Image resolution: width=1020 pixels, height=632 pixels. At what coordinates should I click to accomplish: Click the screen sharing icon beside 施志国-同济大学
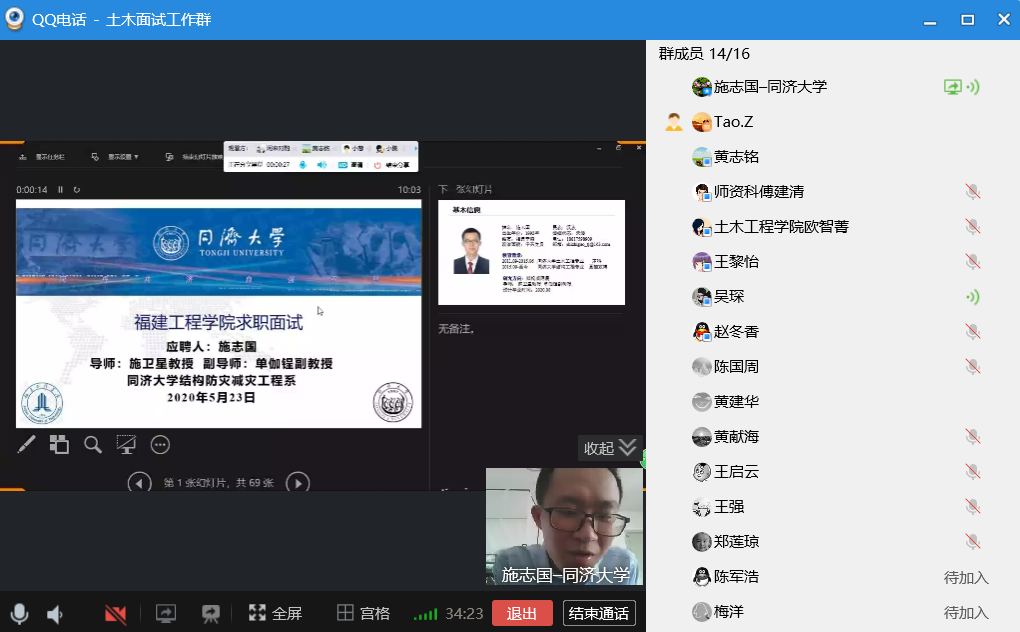click(x=953, y=87)
